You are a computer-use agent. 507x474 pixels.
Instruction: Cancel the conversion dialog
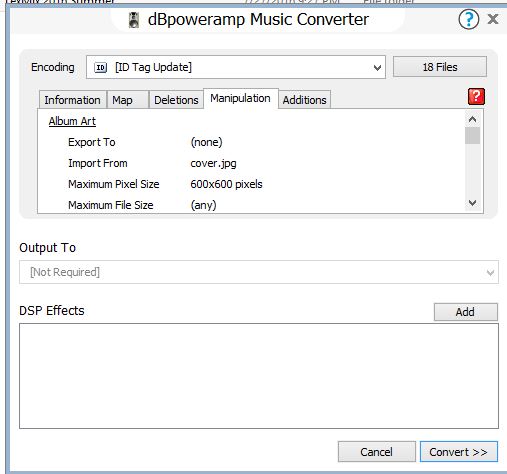coord(376,452)
